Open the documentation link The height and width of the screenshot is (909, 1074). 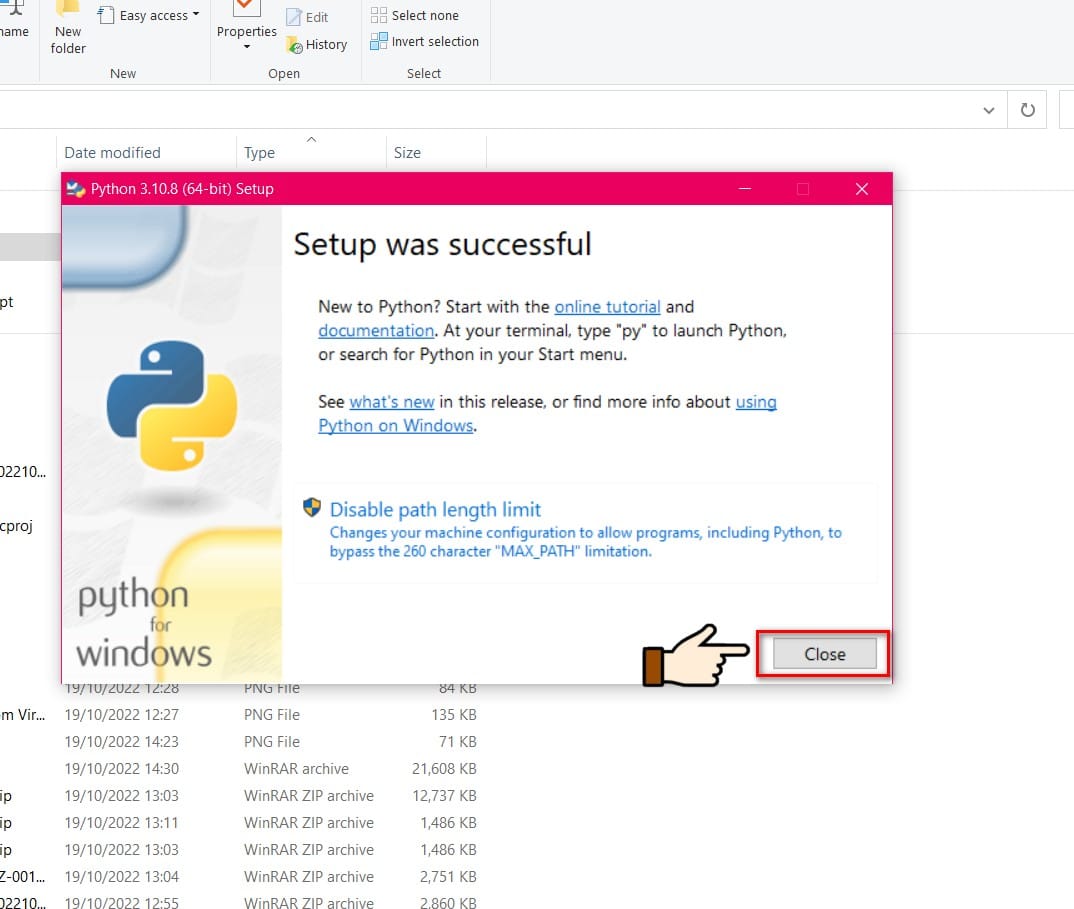[376, 331]
